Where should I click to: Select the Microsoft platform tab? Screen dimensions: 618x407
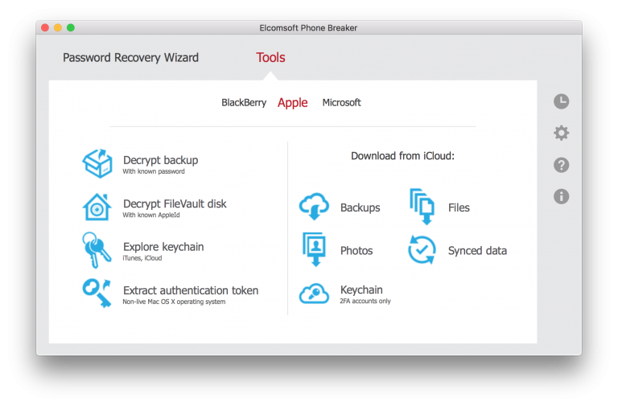[x=341, y=103]
